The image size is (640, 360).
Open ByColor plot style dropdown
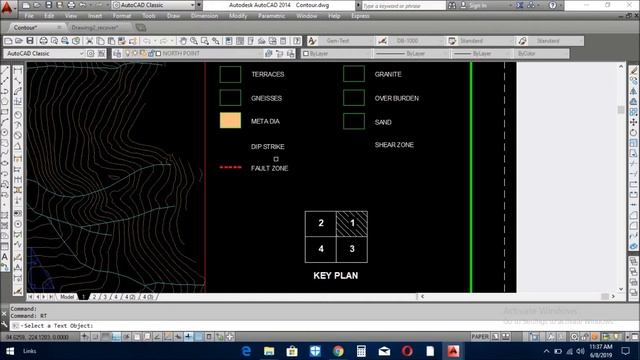(565, 53)
